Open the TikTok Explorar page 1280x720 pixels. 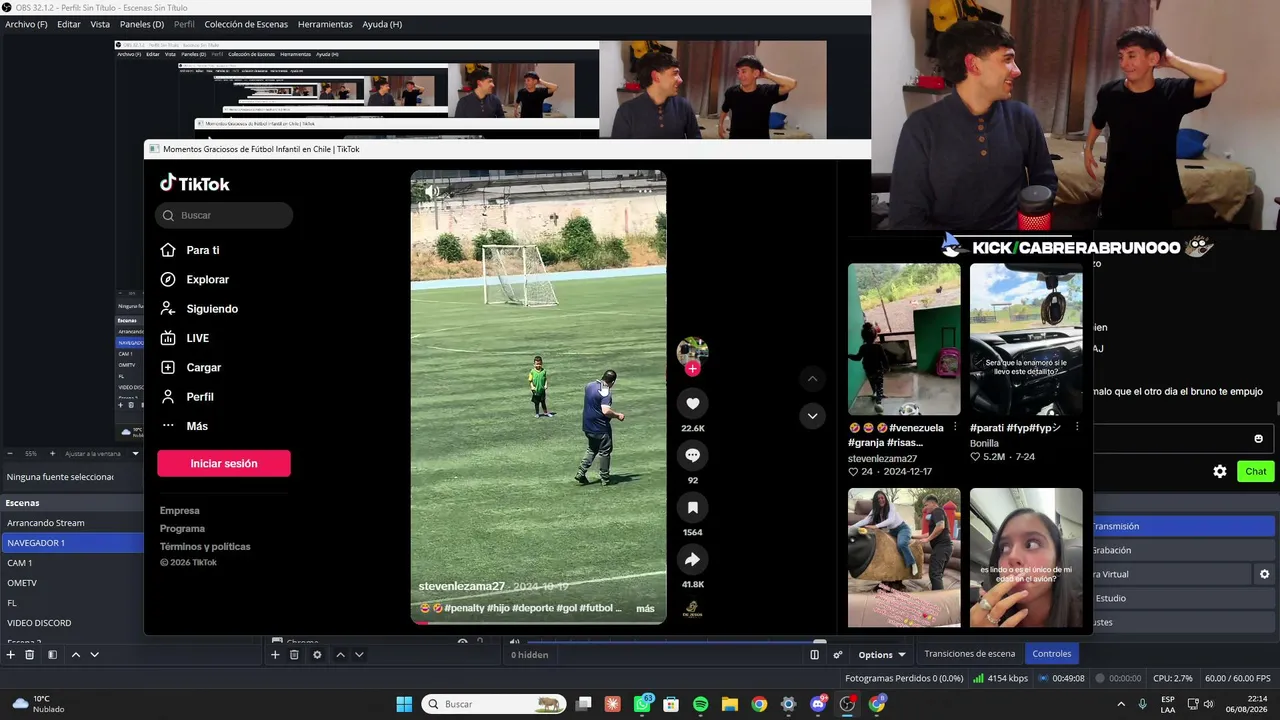pyautogui.click(x=207, y=280)
